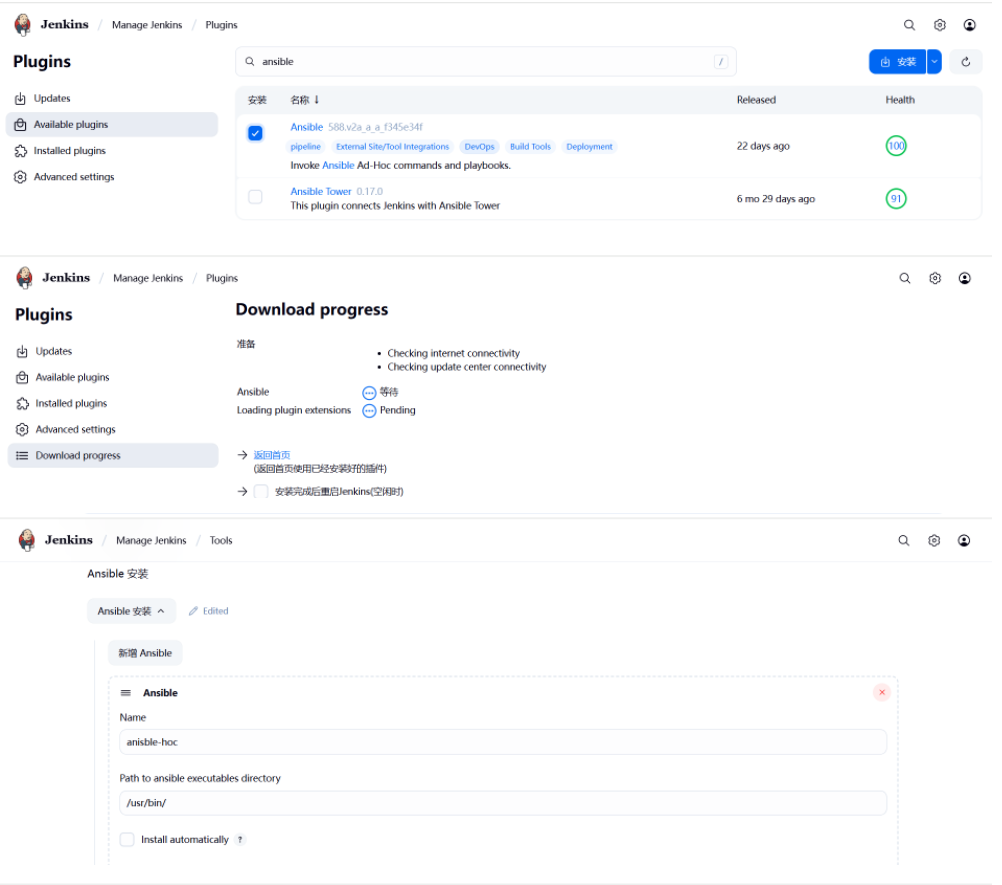This screenshot has height=885, width=1002.
Task: Click the waiting status icon beside Ansible
Action: click(x=369, y=392)
